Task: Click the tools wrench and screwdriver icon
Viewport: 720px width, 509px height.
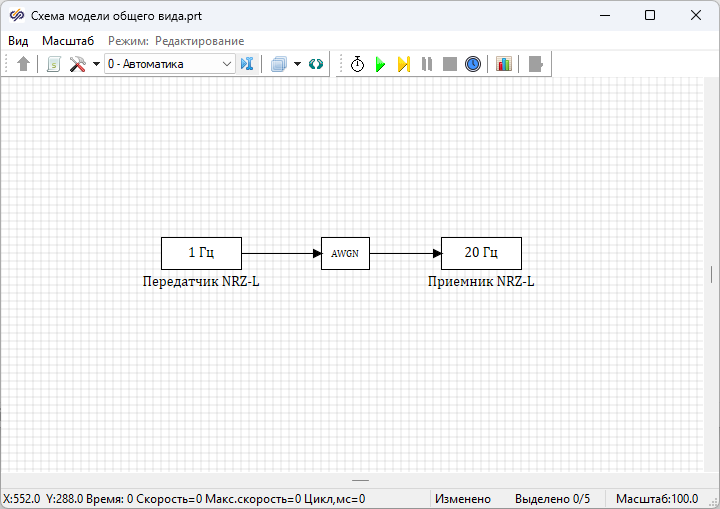Action: click(77, 64)
